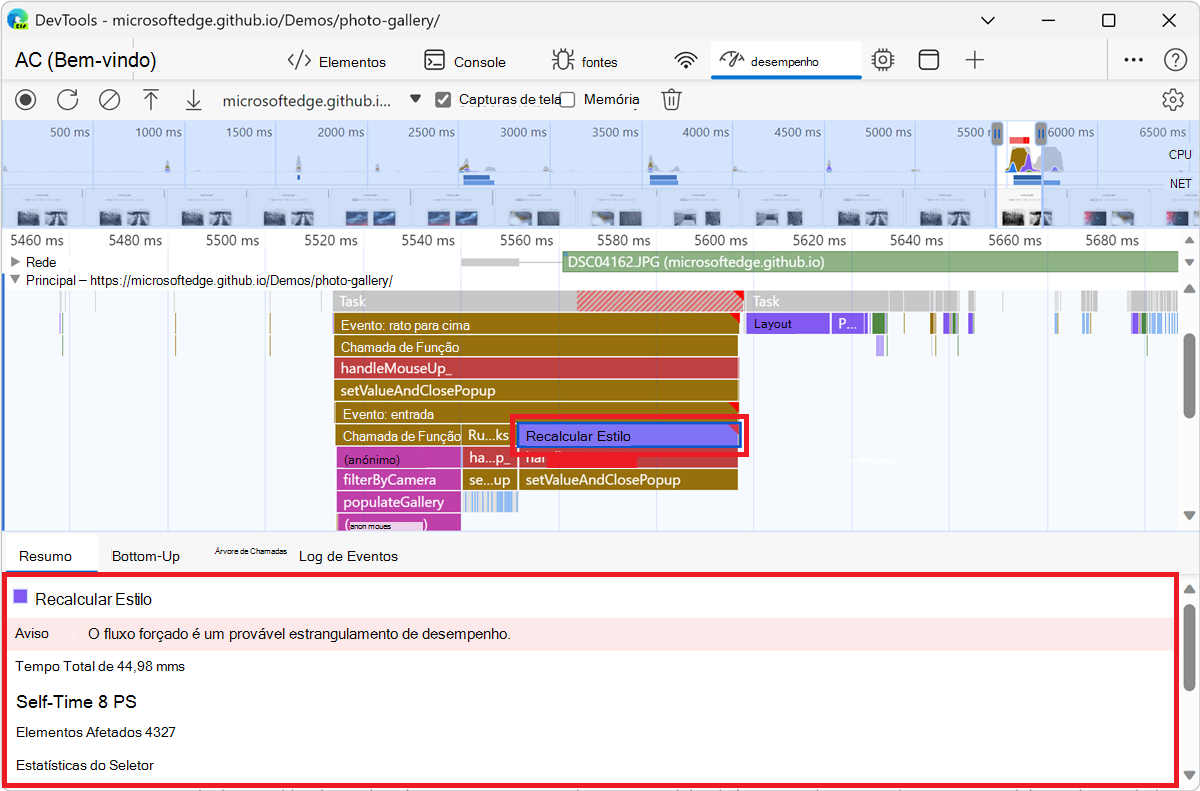Viewport: 1200px width, 791px height.
Task: Clear the performance recording
Action: (x=109, y=100)
